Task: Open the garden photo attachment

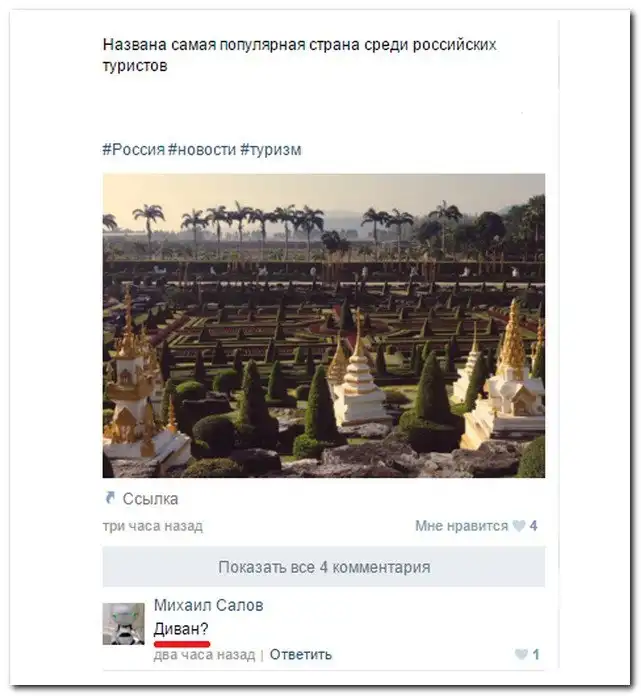Action: 324,325
